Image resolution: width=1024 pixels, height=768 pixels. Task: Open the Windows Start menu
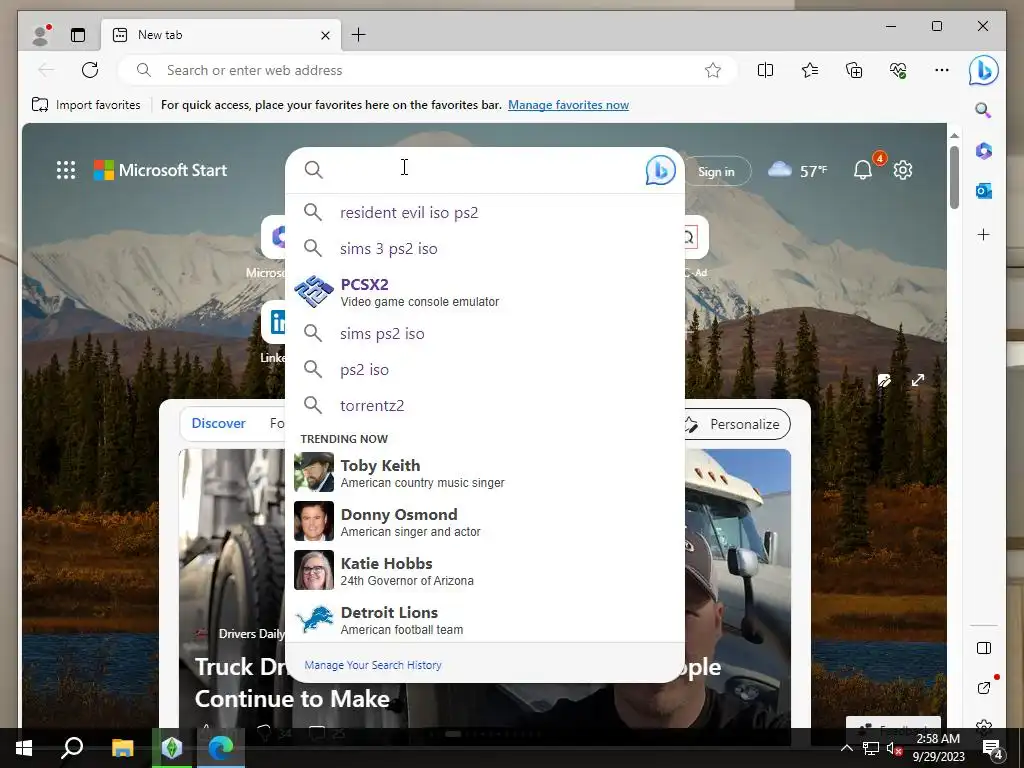tap(24, 748)
